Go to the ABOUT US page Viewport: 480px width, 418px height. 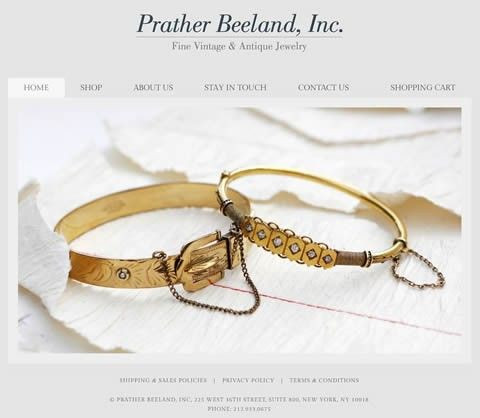[x=153, y=88]
